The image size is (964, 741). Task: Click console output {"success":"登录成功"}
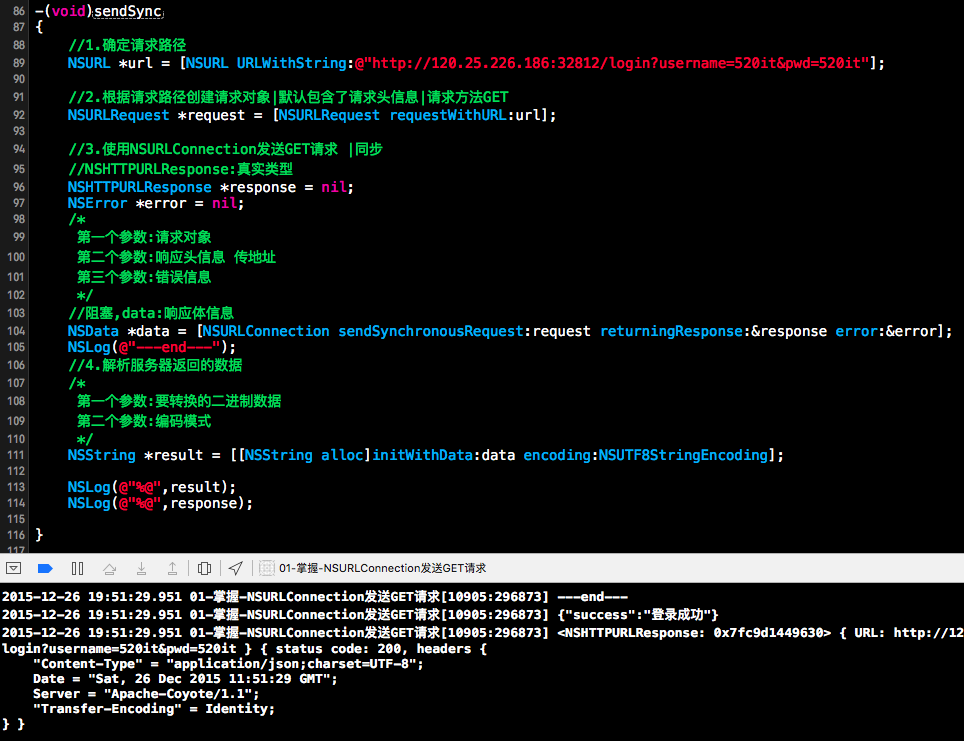(x=638, y=614)
